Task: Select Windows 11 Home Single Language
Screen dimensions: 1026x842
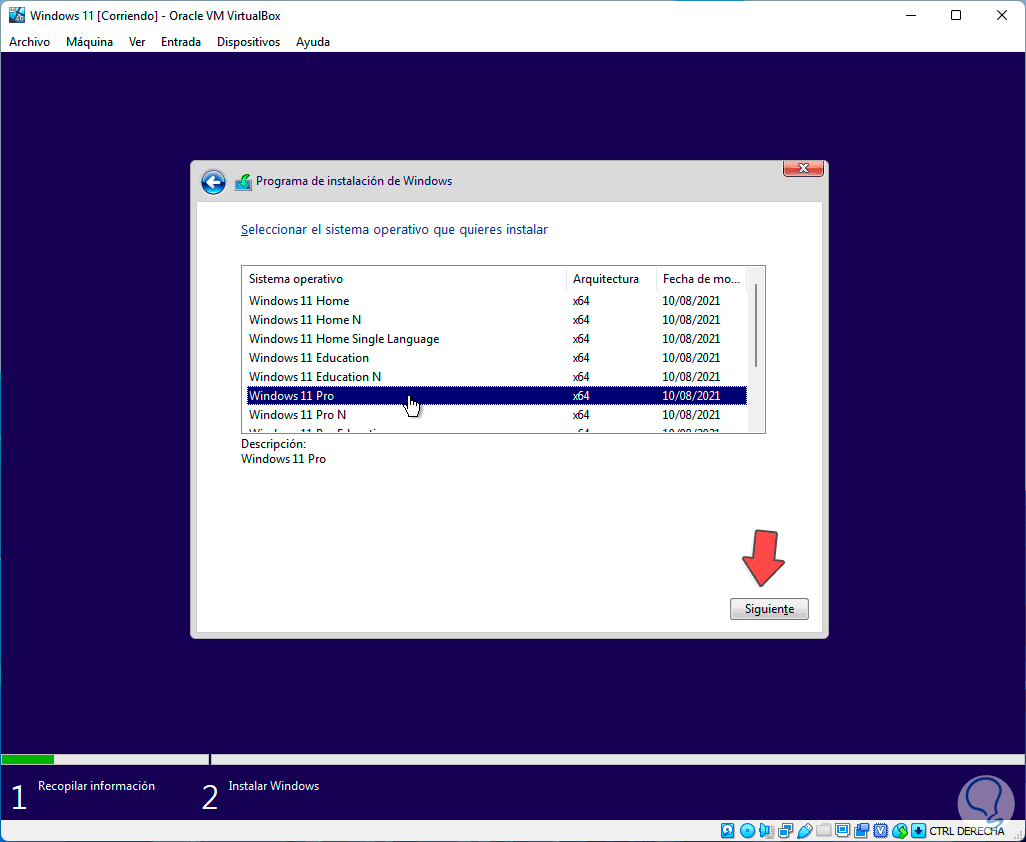Action: click(x=497, y=339)
